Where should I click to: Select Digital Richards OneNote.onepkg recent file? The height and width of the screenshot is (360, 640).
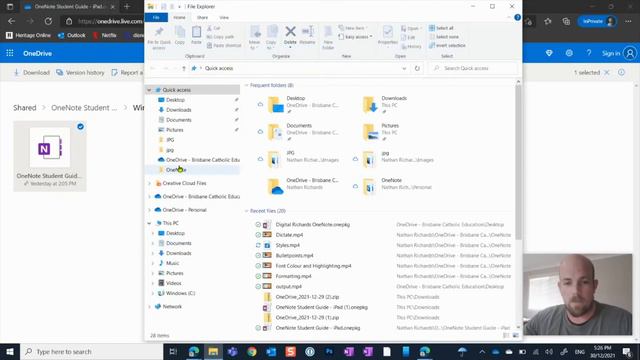pos(313,224)
